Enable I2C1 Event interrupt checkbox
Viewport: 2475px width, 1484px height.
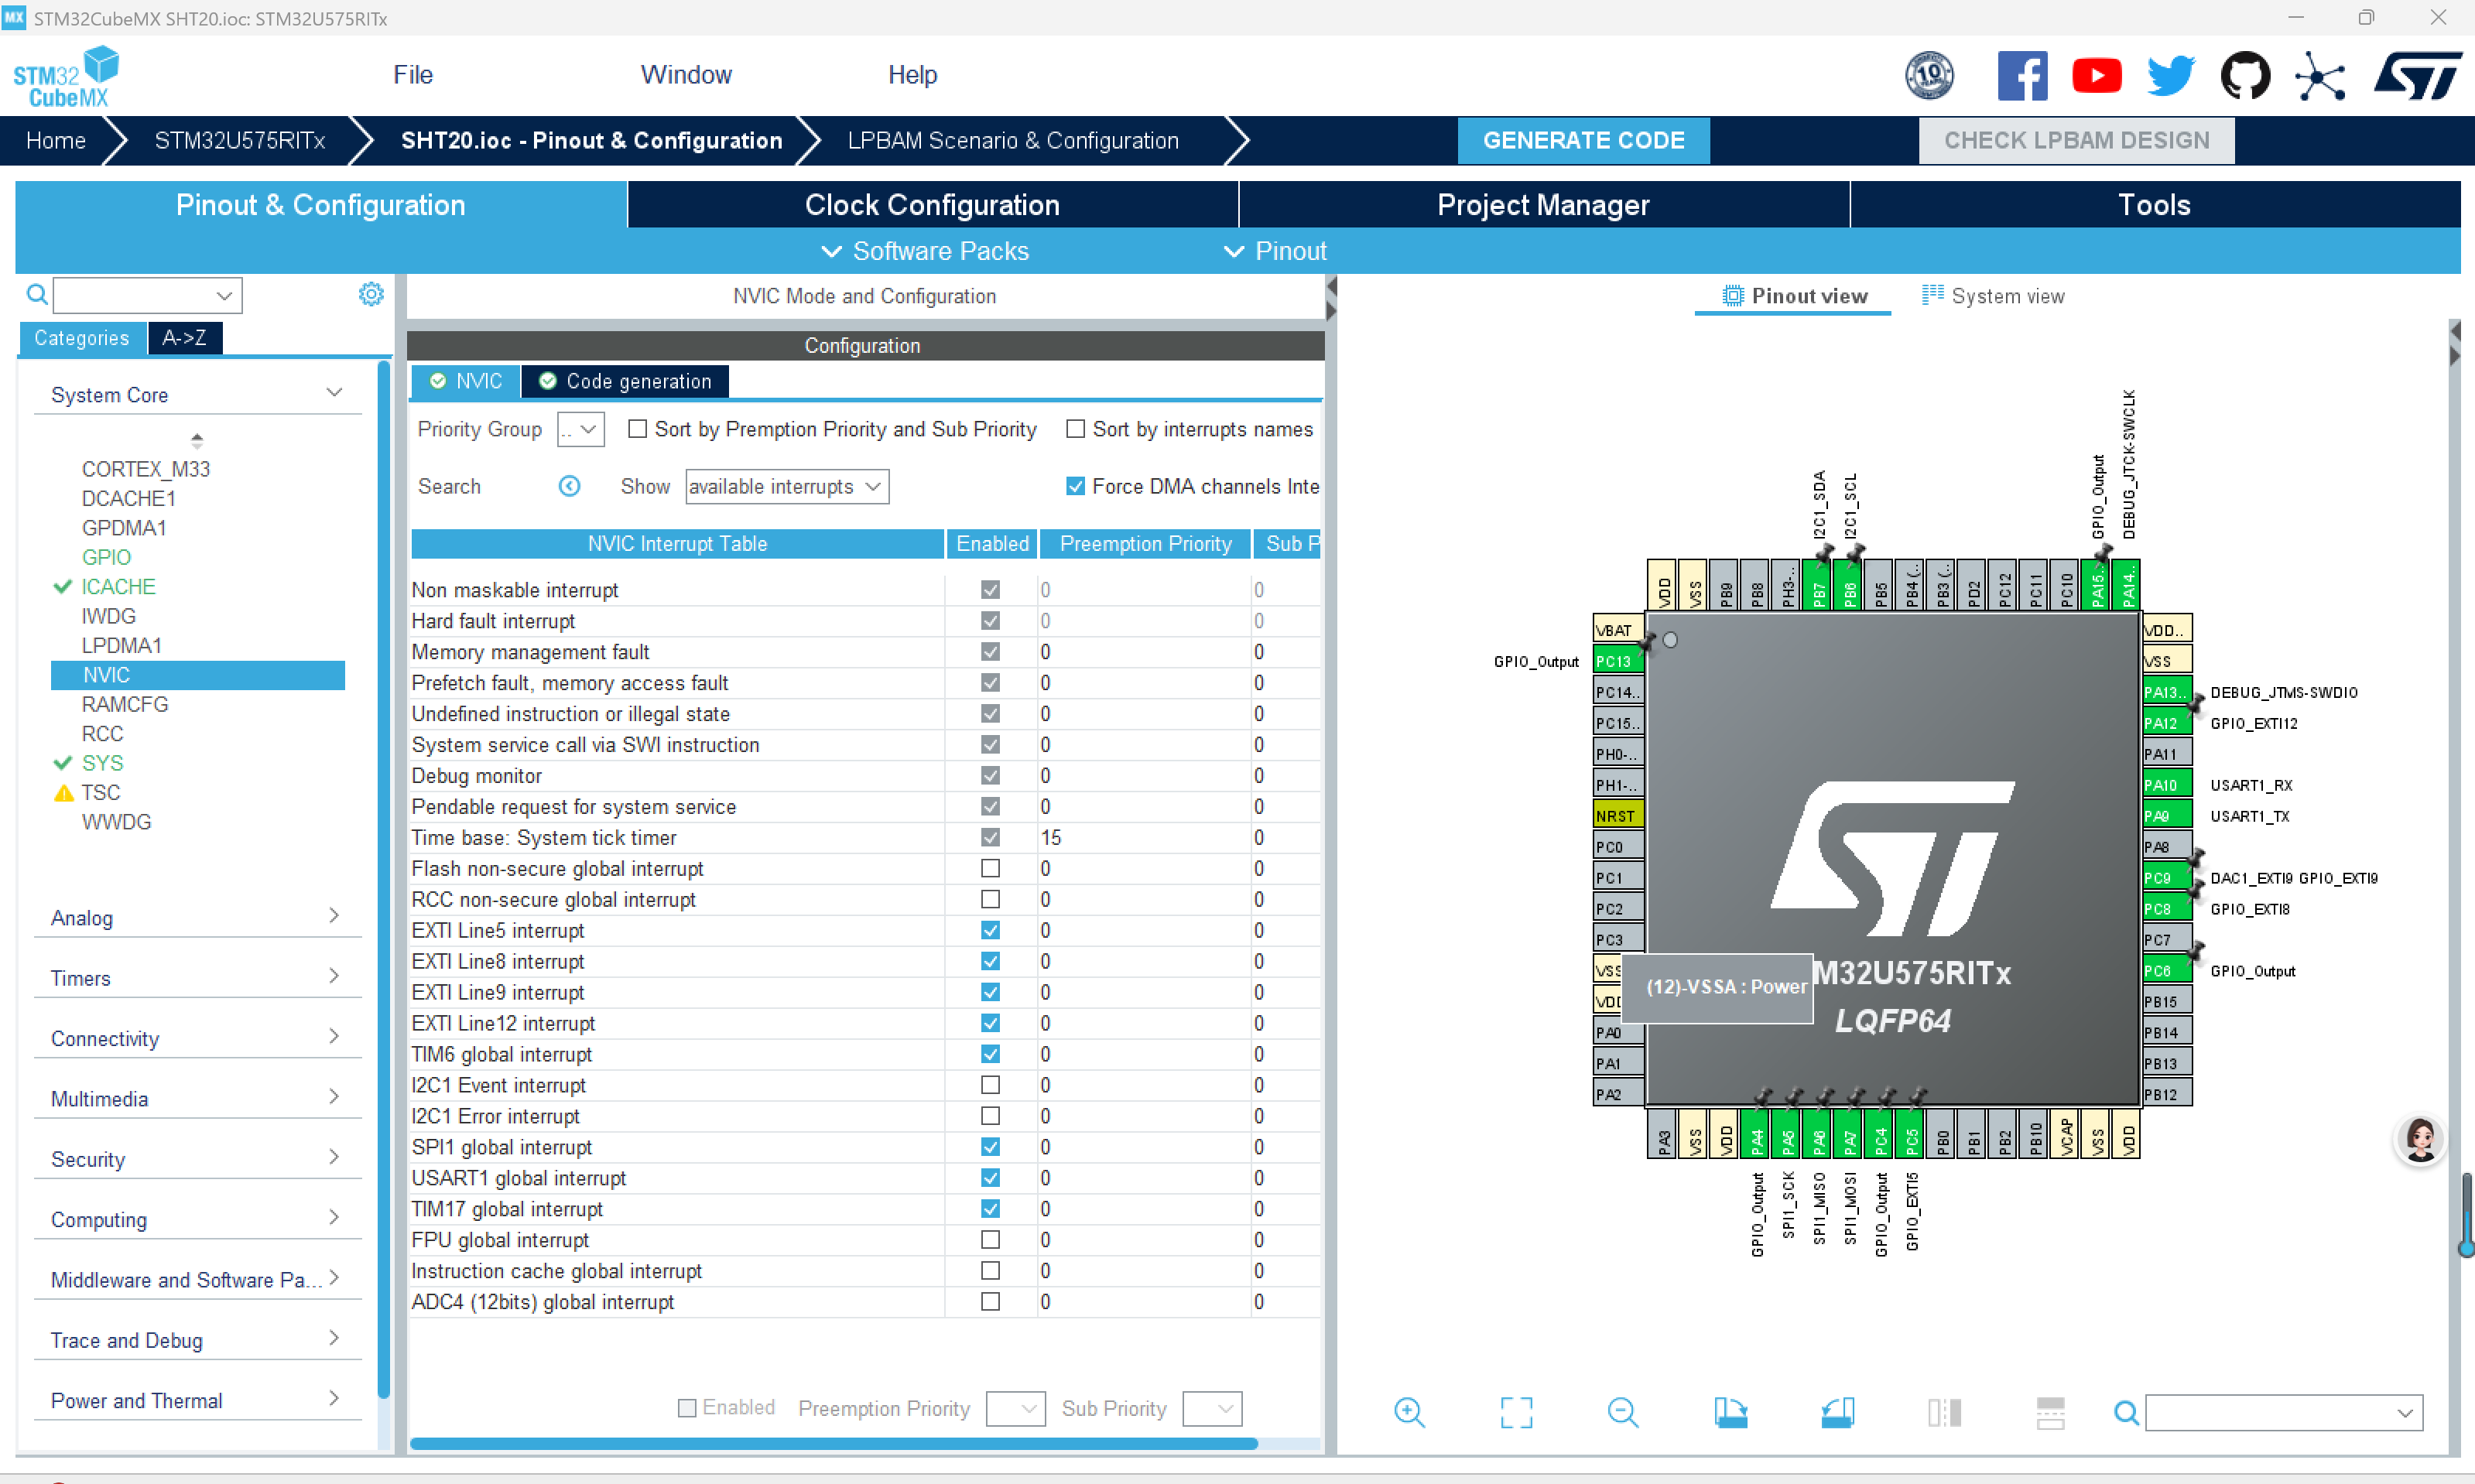[990, 1085]
